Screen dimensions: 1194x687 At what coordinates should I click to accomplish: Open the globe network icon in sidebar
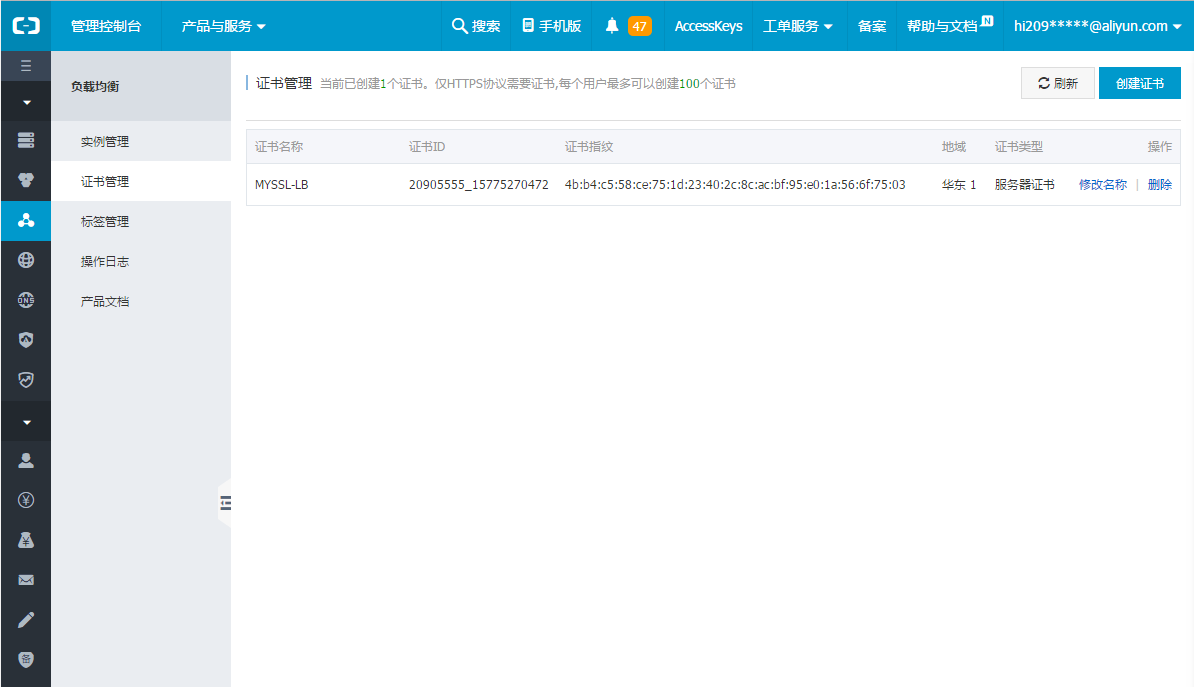26,260
